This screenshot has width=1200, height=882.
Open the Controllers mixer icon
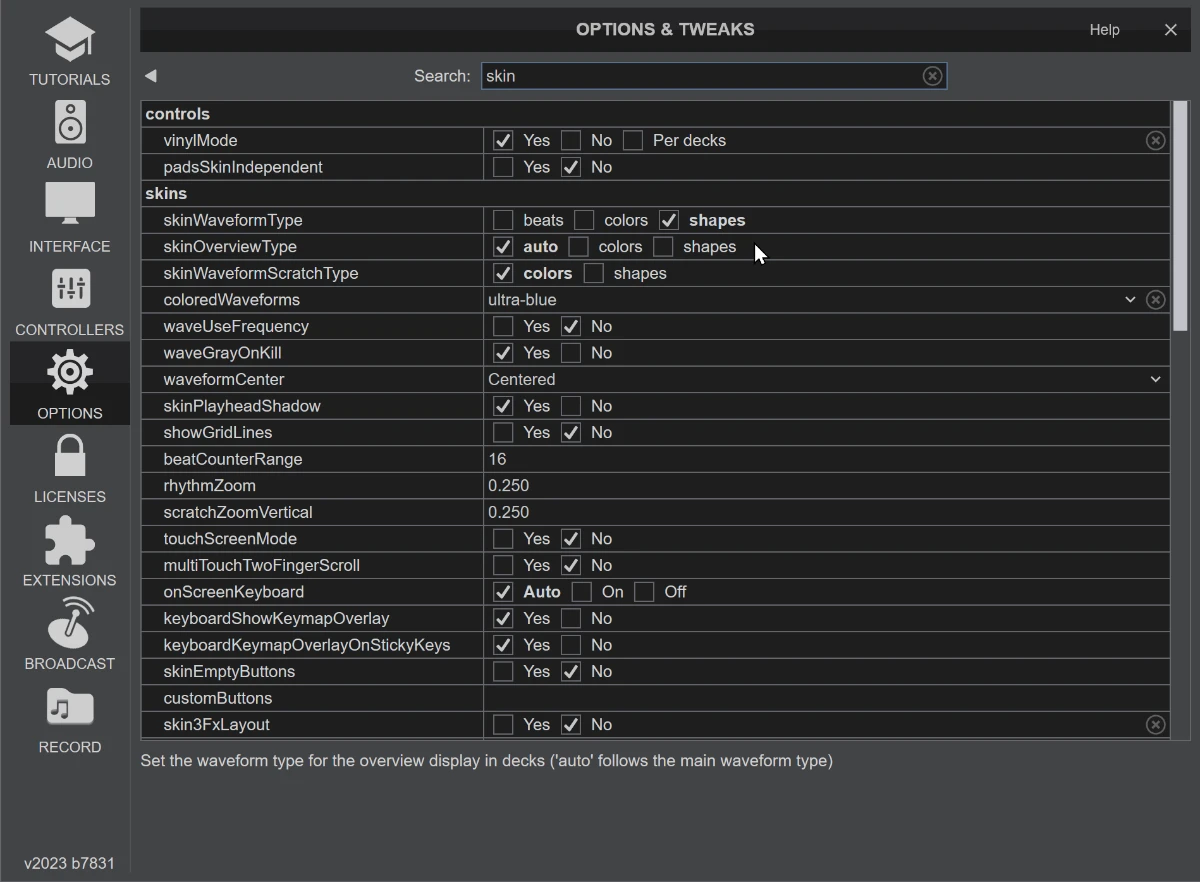tap(69, 291)
